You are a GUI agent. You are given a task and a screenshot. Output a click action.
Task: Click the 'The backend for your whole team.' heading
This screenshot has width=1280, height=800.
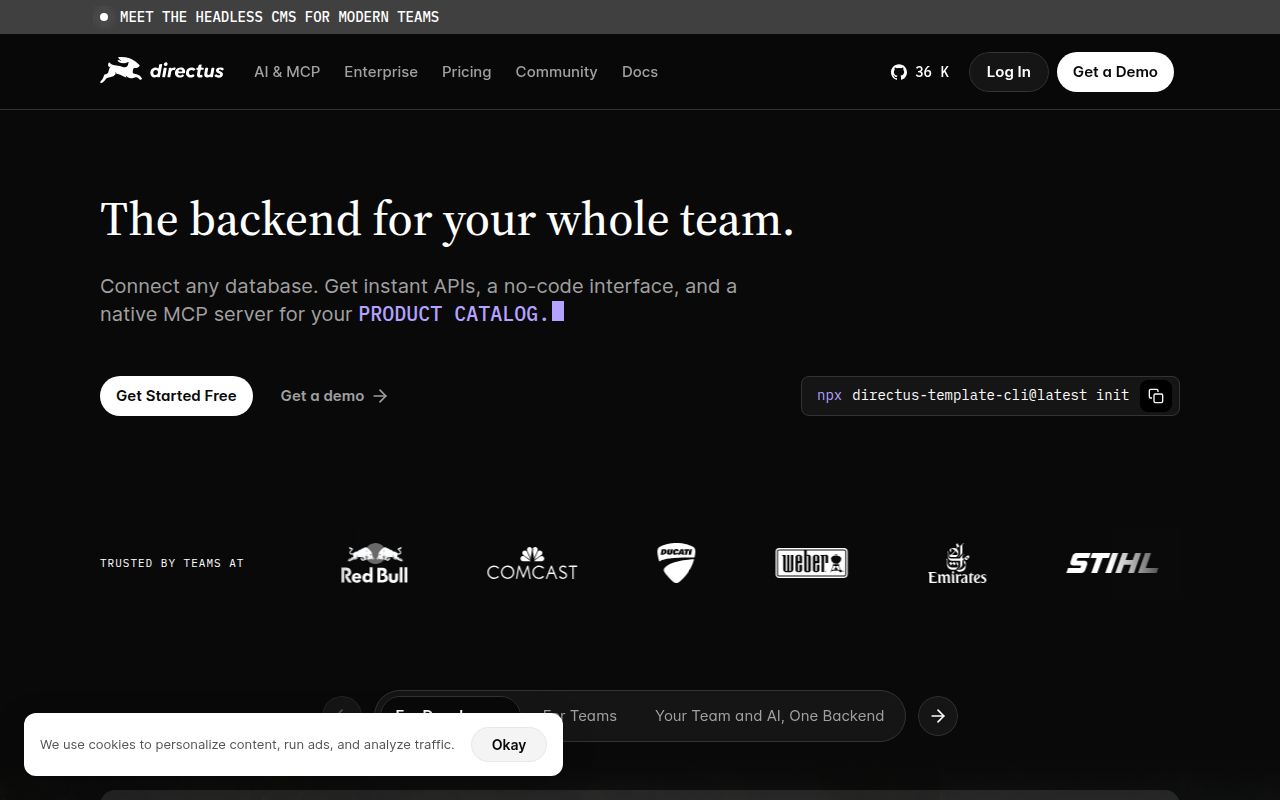(x=447, y=219)
